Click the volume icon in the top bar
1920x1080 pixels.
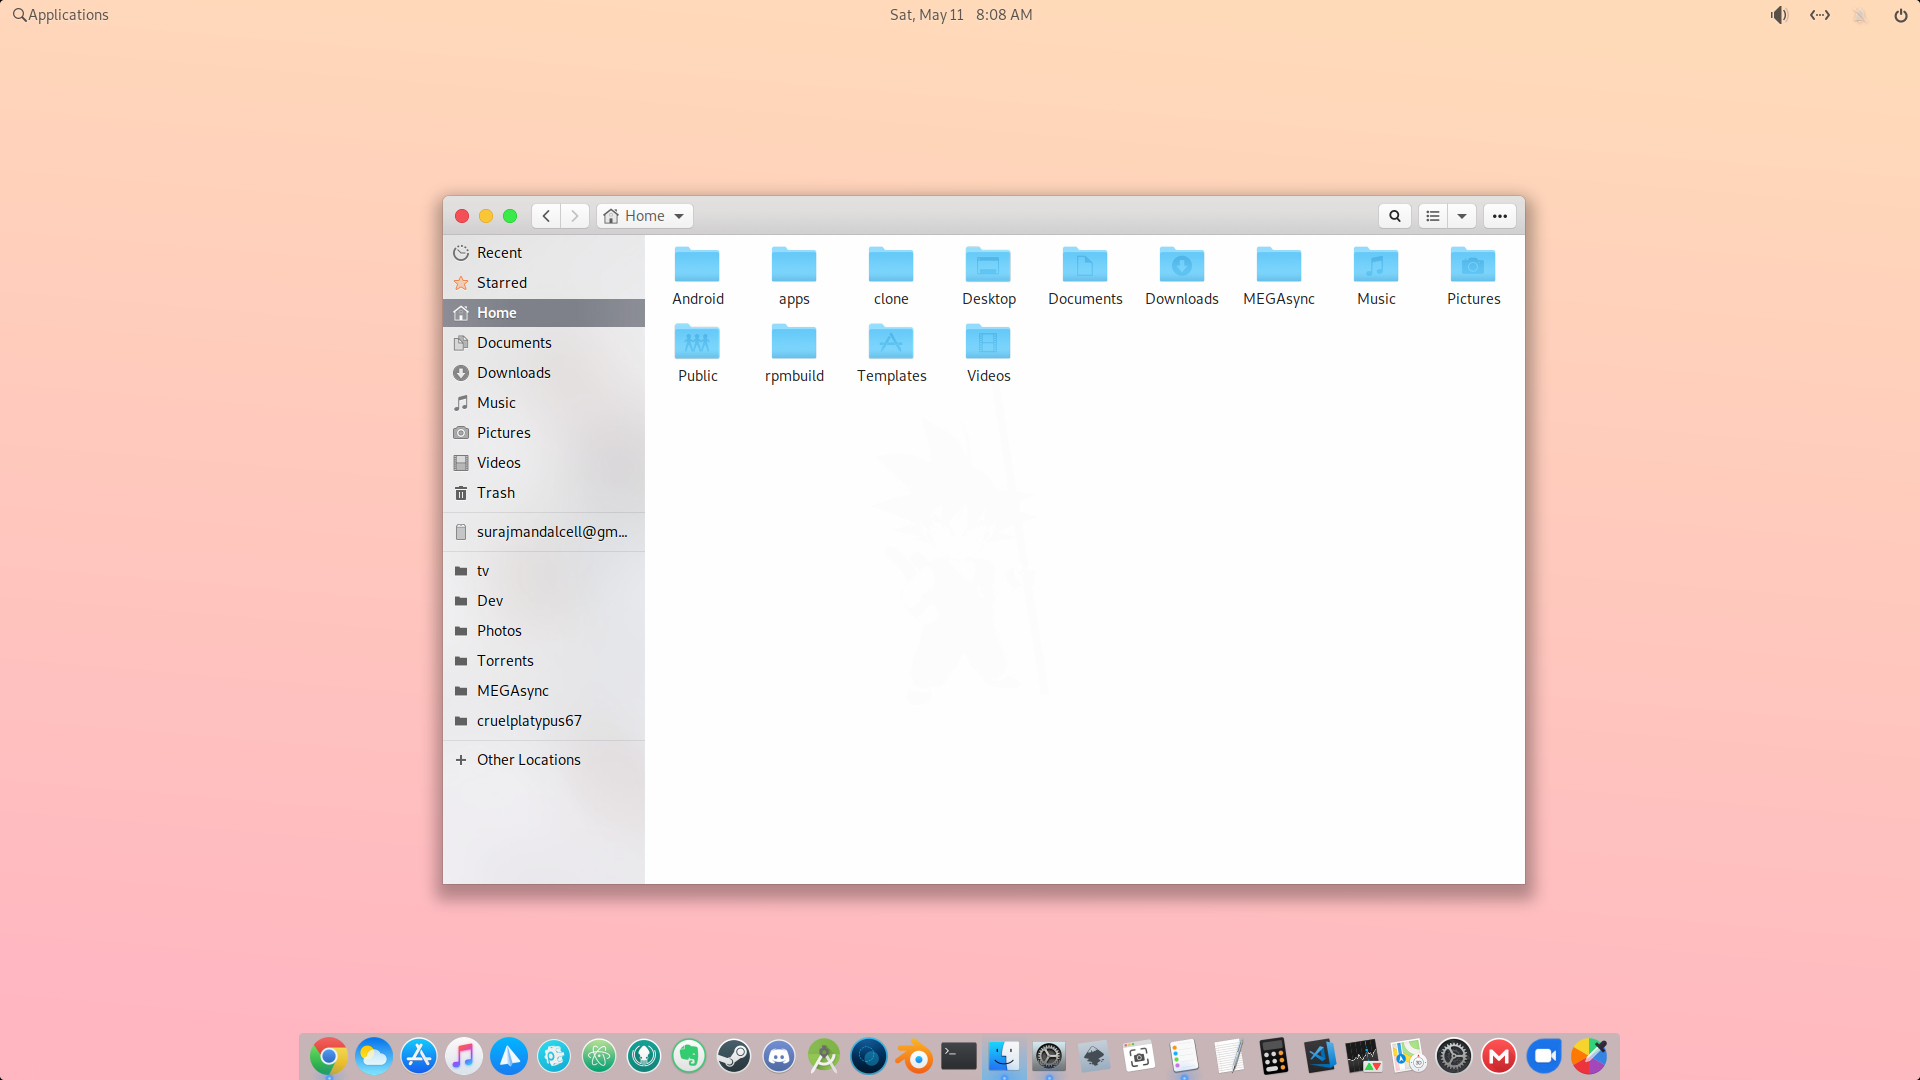pyautogui.click(x=1779, y=15)
